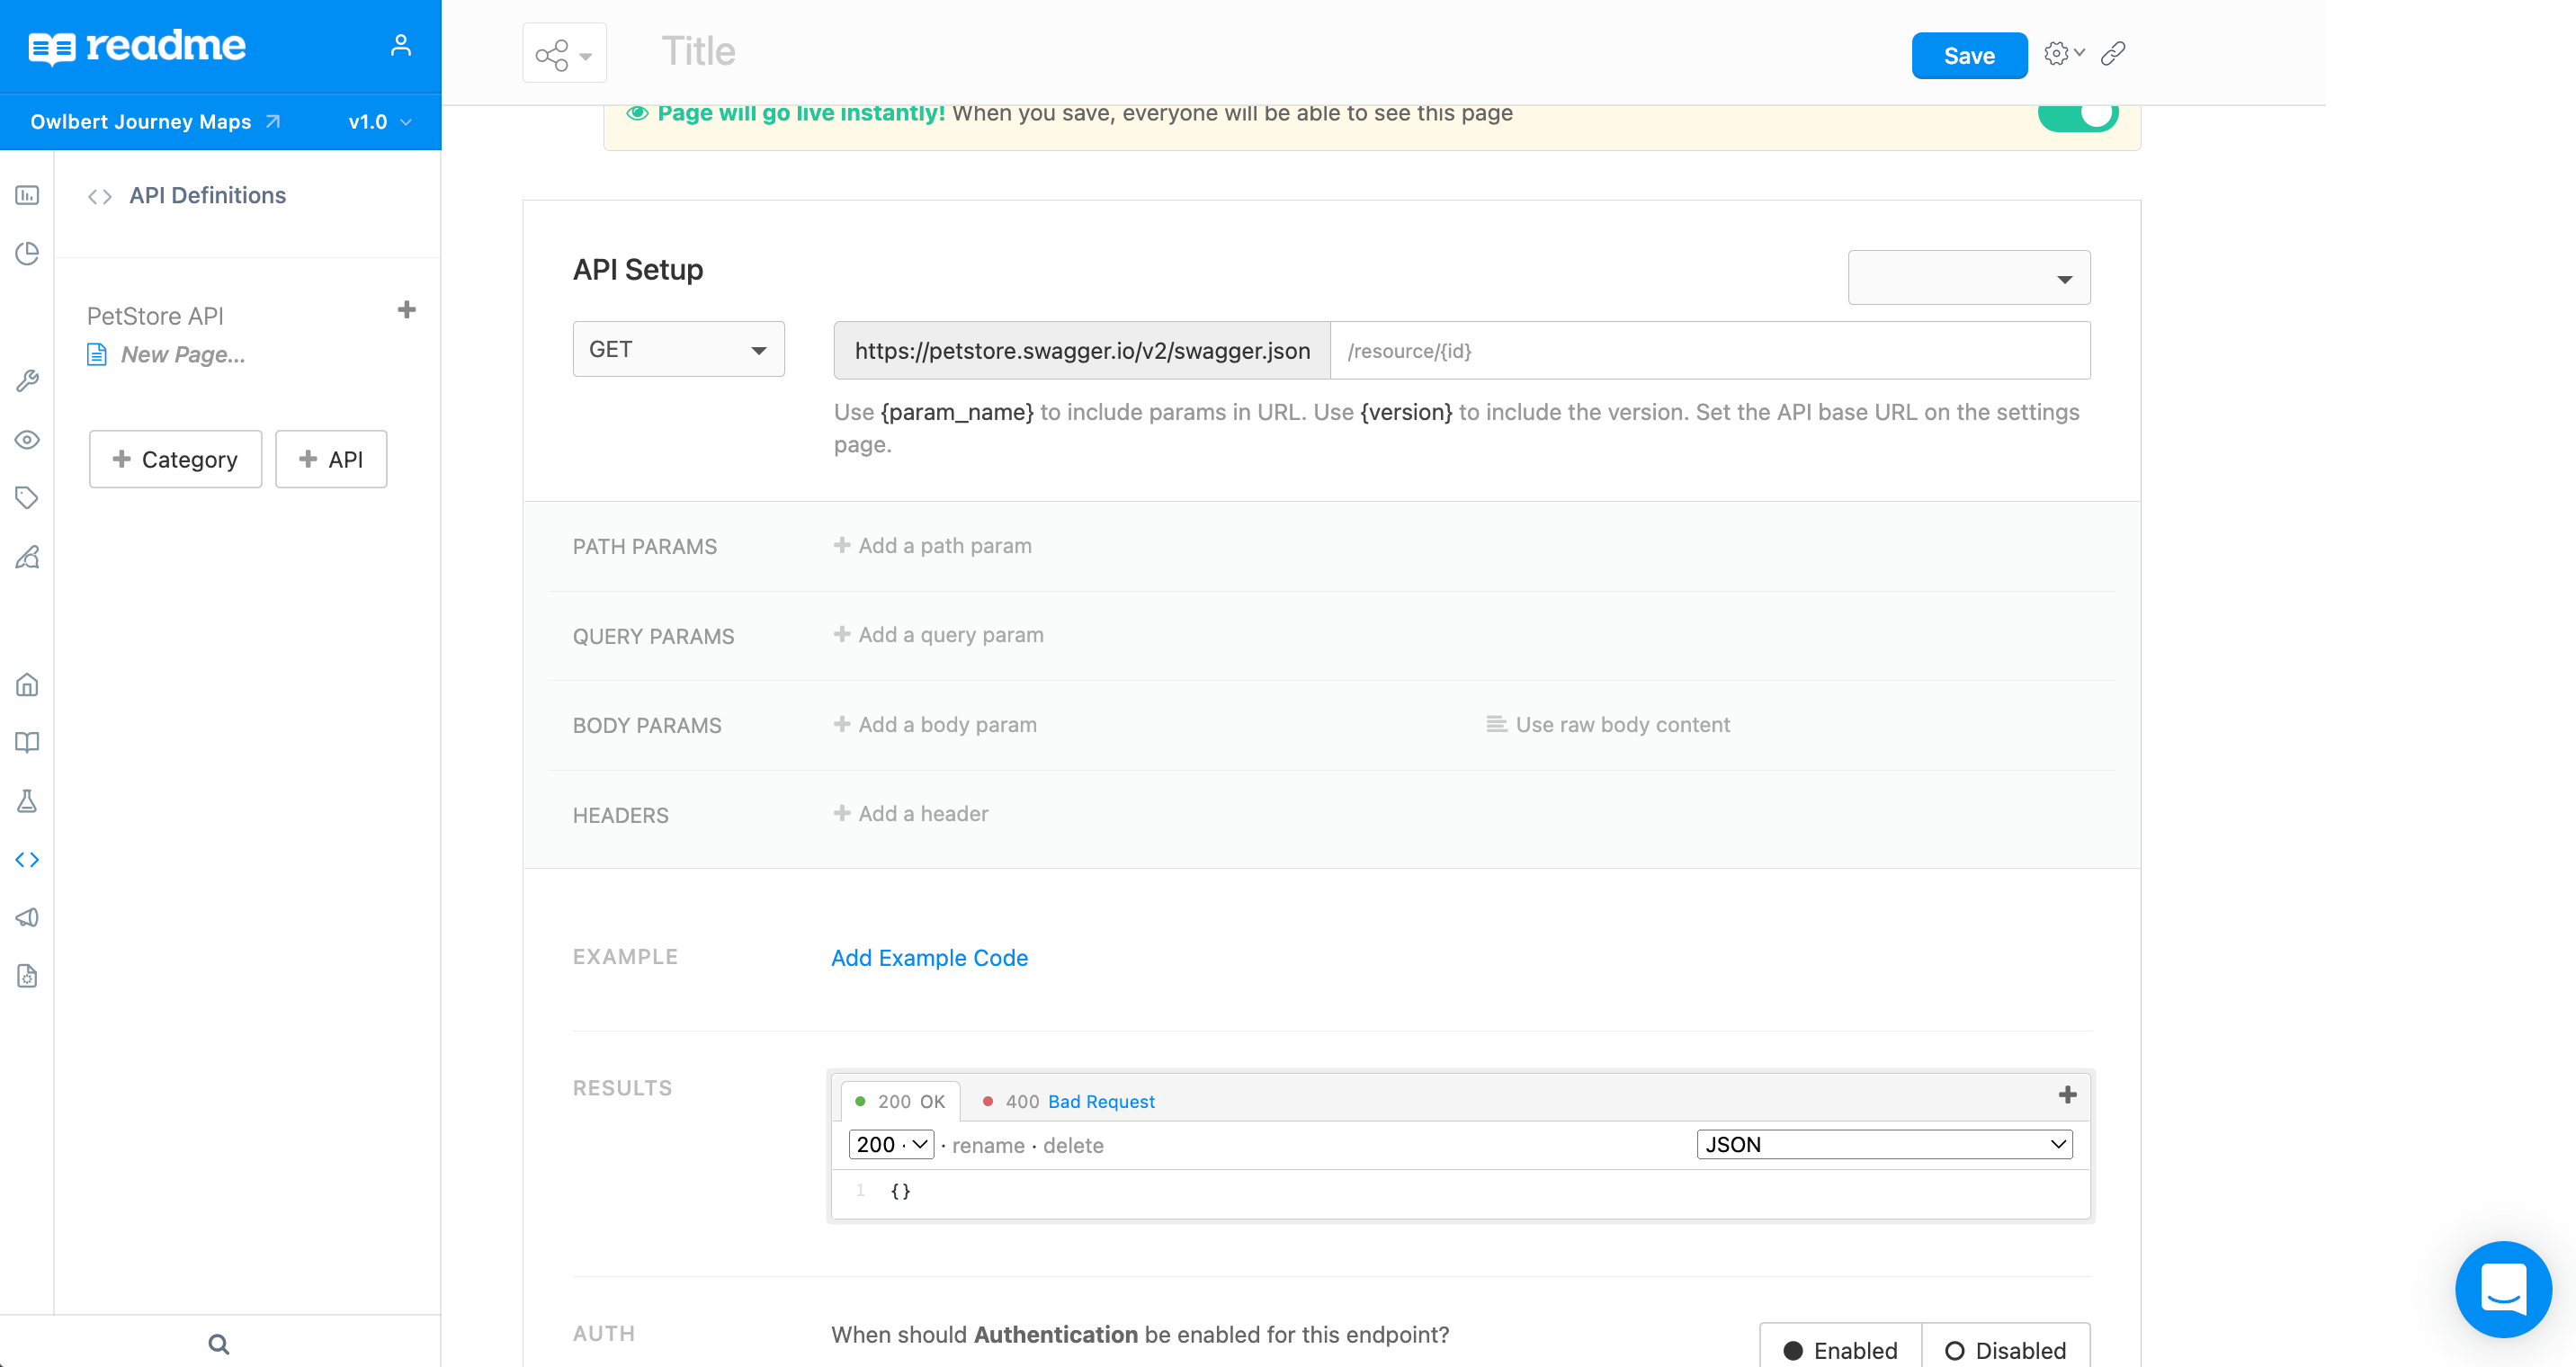Open Guides via the book icon

pyautogui.click(x=27, y=741)
